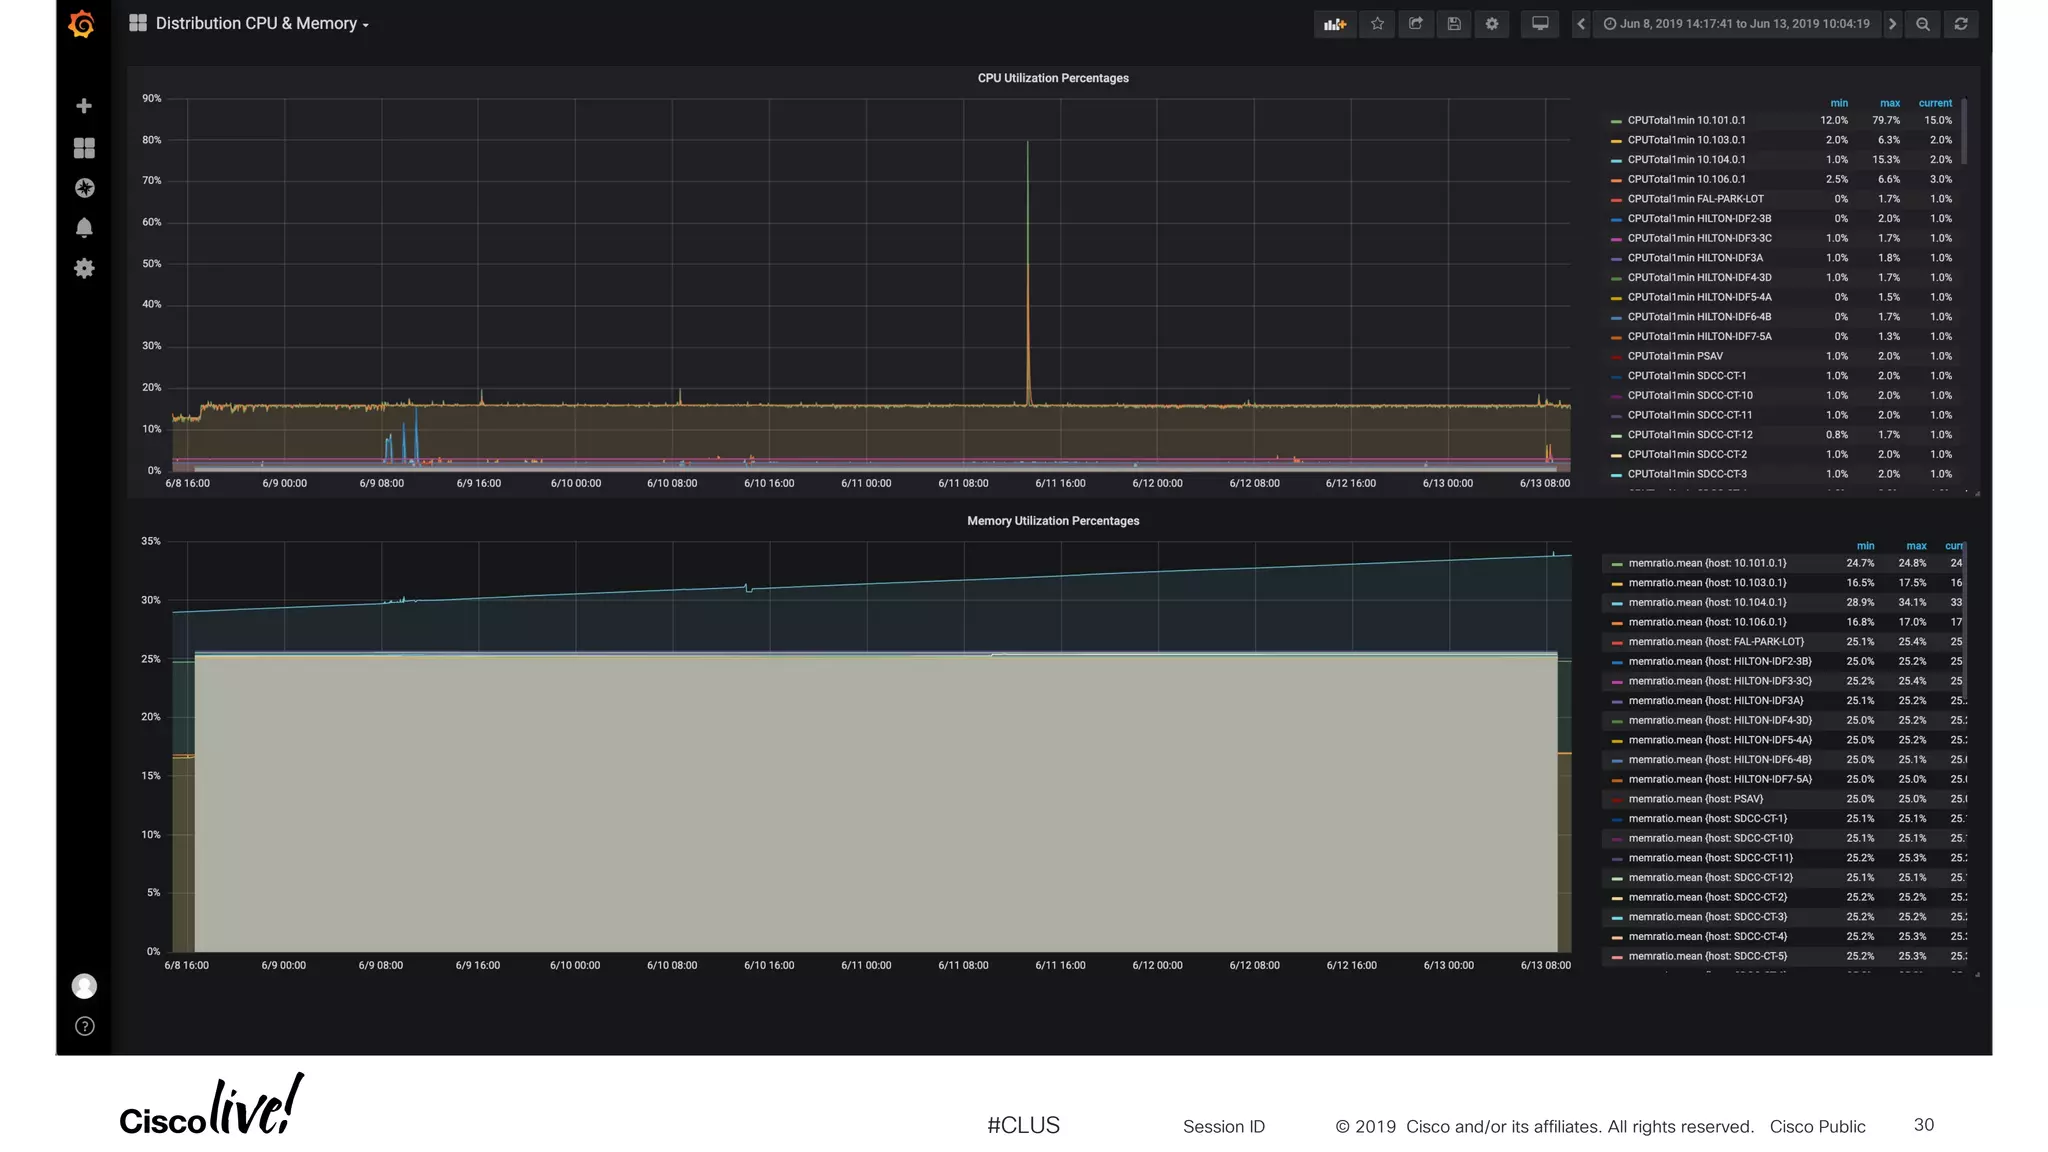Screen dimensions: 2048x1152
Task: Cycle view mode with monitor icon
Action: coord(1540,24)
